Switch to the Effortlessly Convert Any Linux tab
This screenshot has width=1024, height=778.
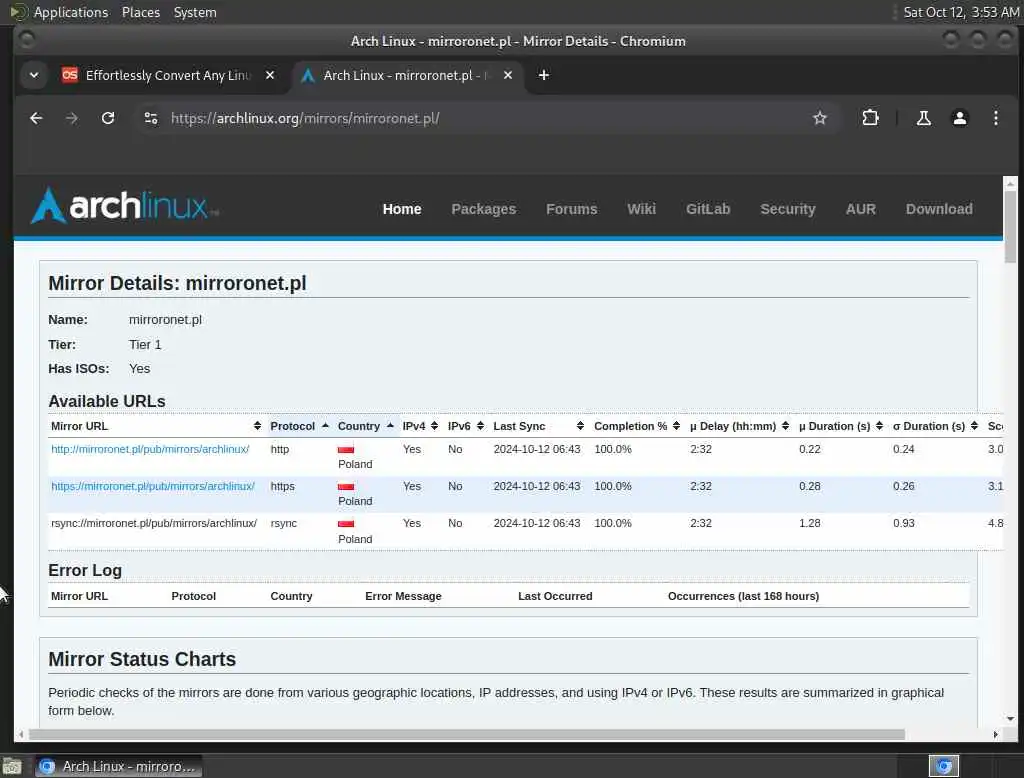coord(167,75)
